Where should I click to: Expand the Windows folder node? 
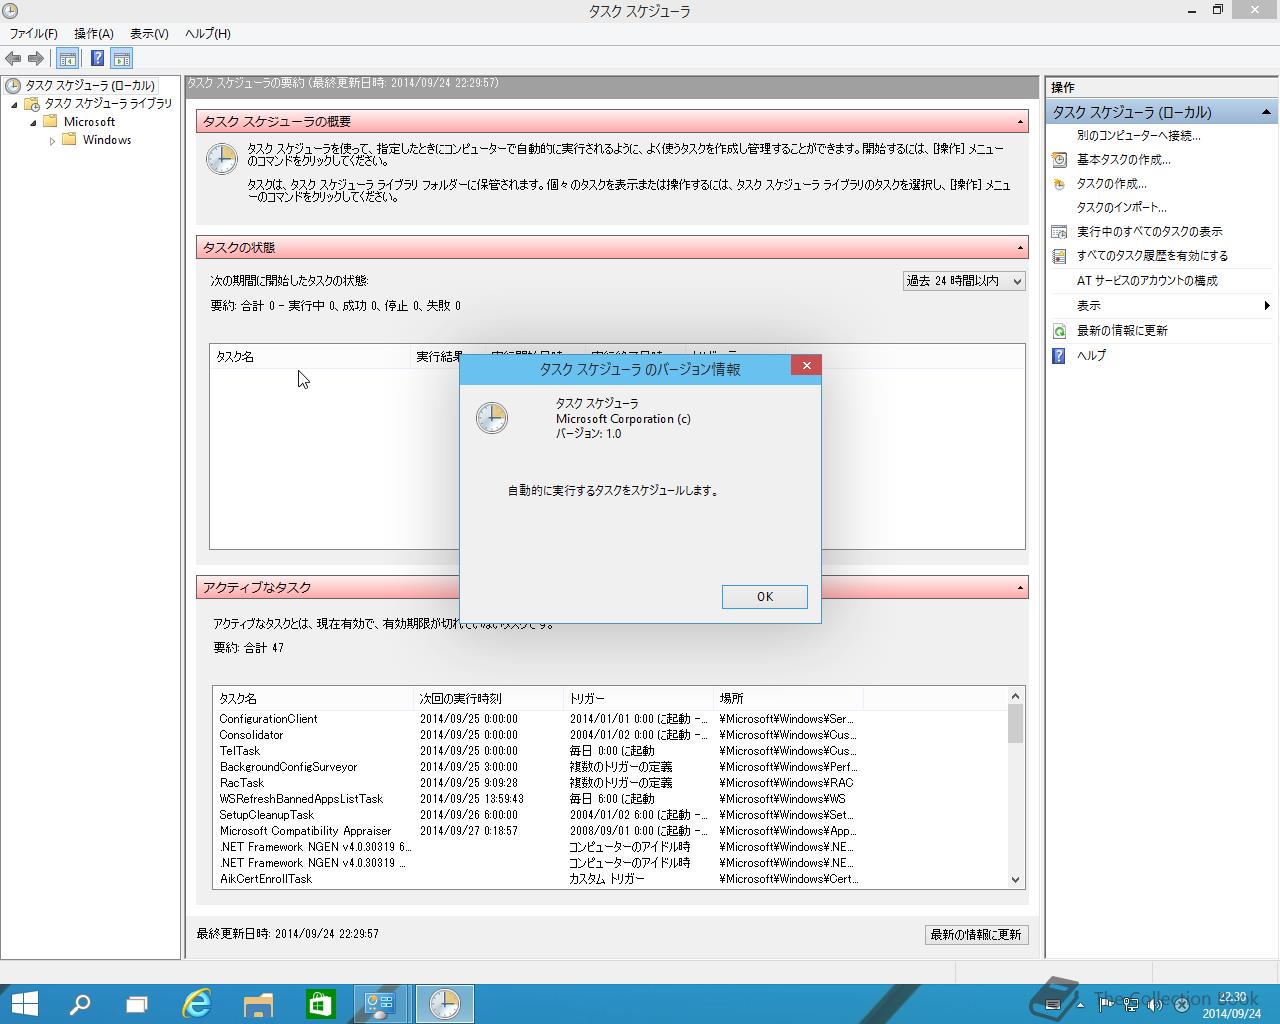52,141
